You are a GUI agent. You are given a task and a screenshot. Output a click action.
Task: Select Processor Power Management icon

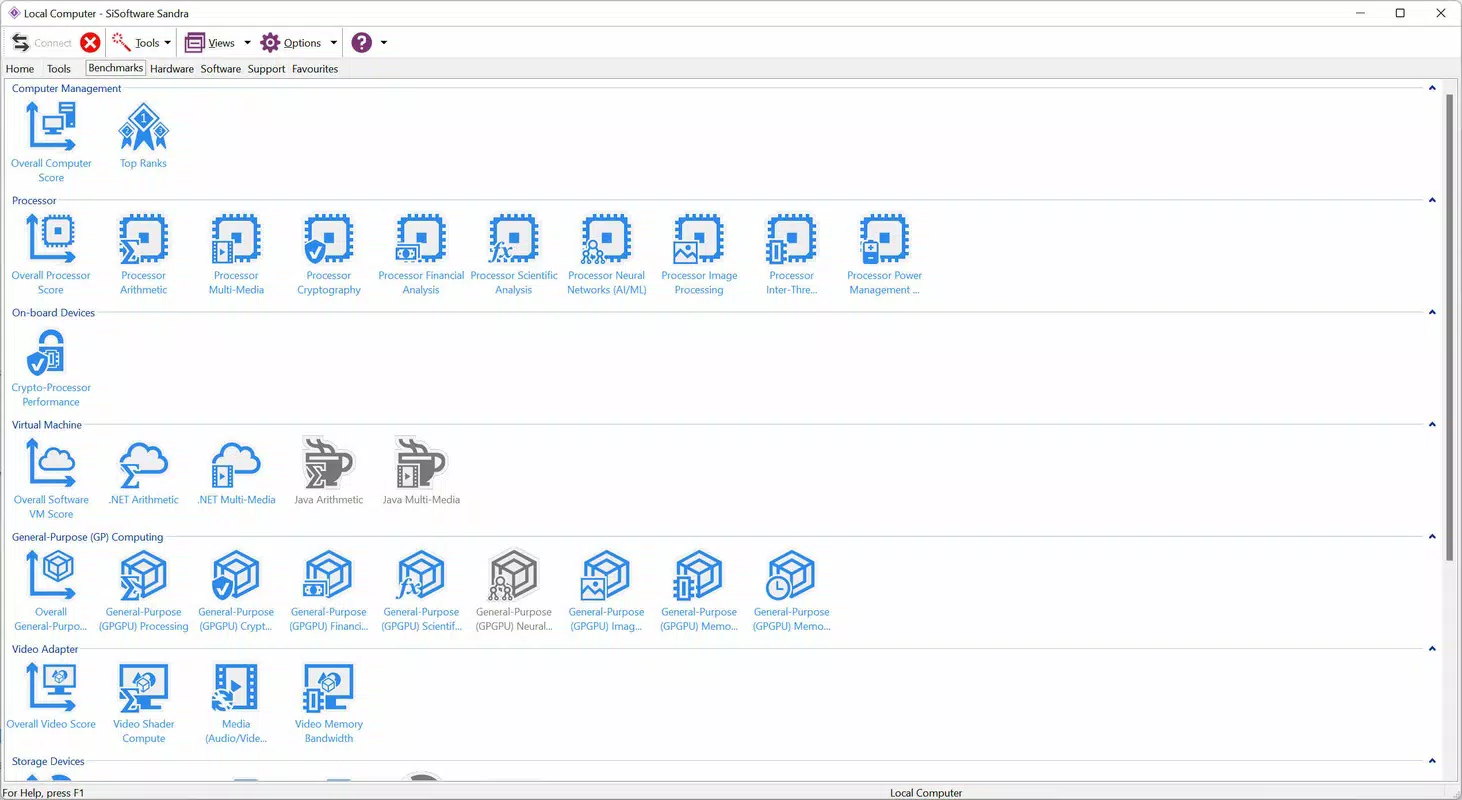pos(884,254)
